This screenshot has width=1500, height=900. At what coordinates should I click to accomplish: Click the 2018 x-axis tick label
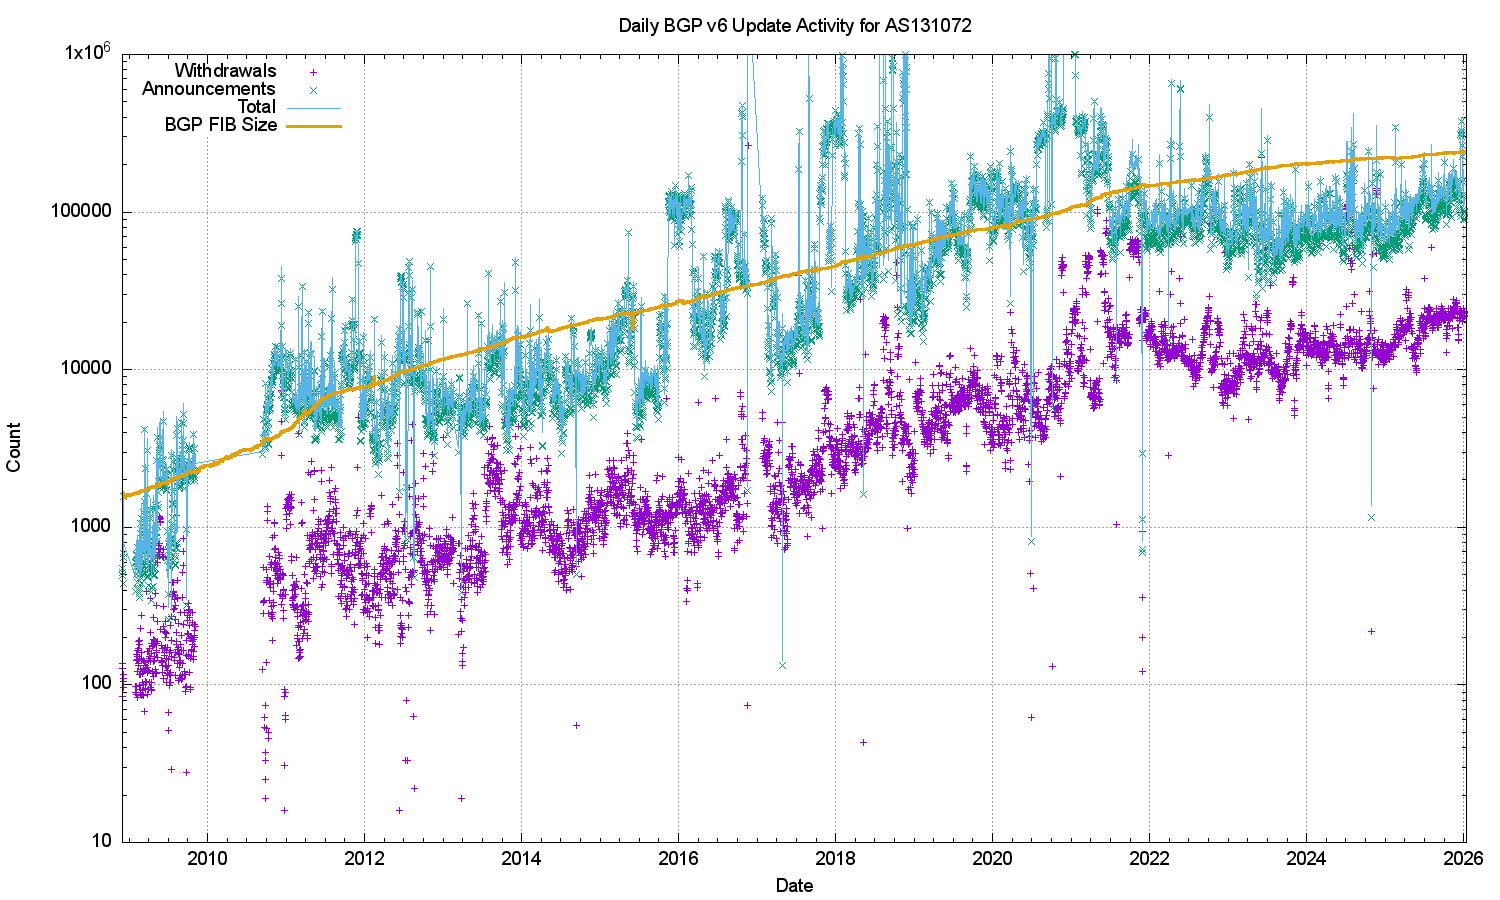pos(835,859)
